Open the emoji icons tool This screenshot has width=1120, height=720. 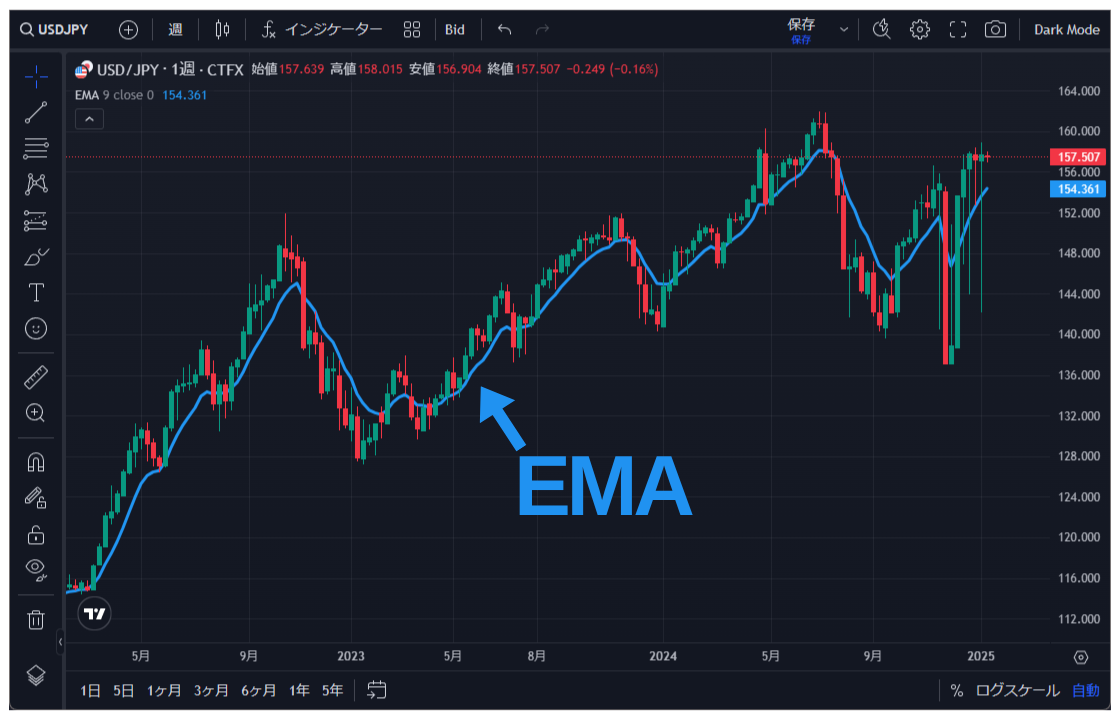coord(36,329)
